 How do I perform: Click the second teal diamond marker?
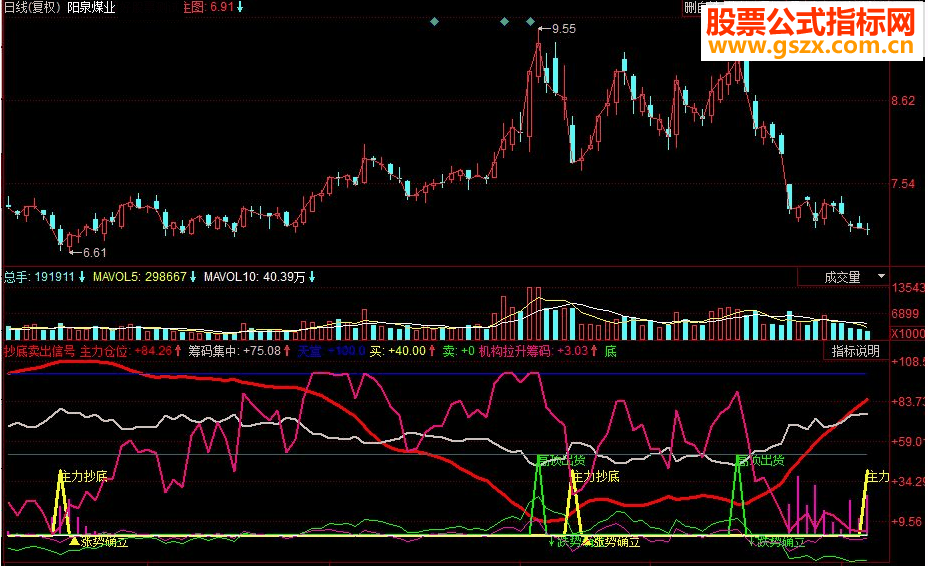coord(504,22)
